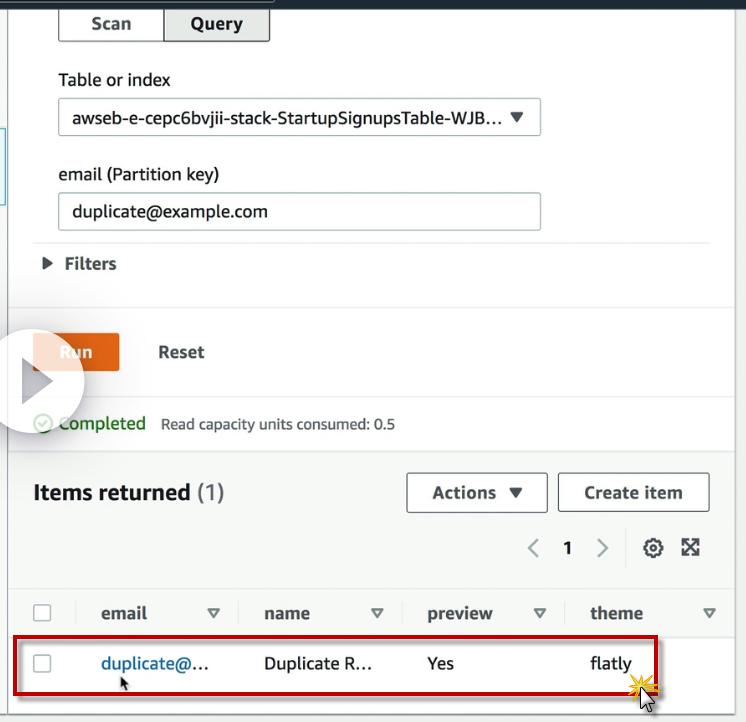Select all items header checkbox

point(42,613)
